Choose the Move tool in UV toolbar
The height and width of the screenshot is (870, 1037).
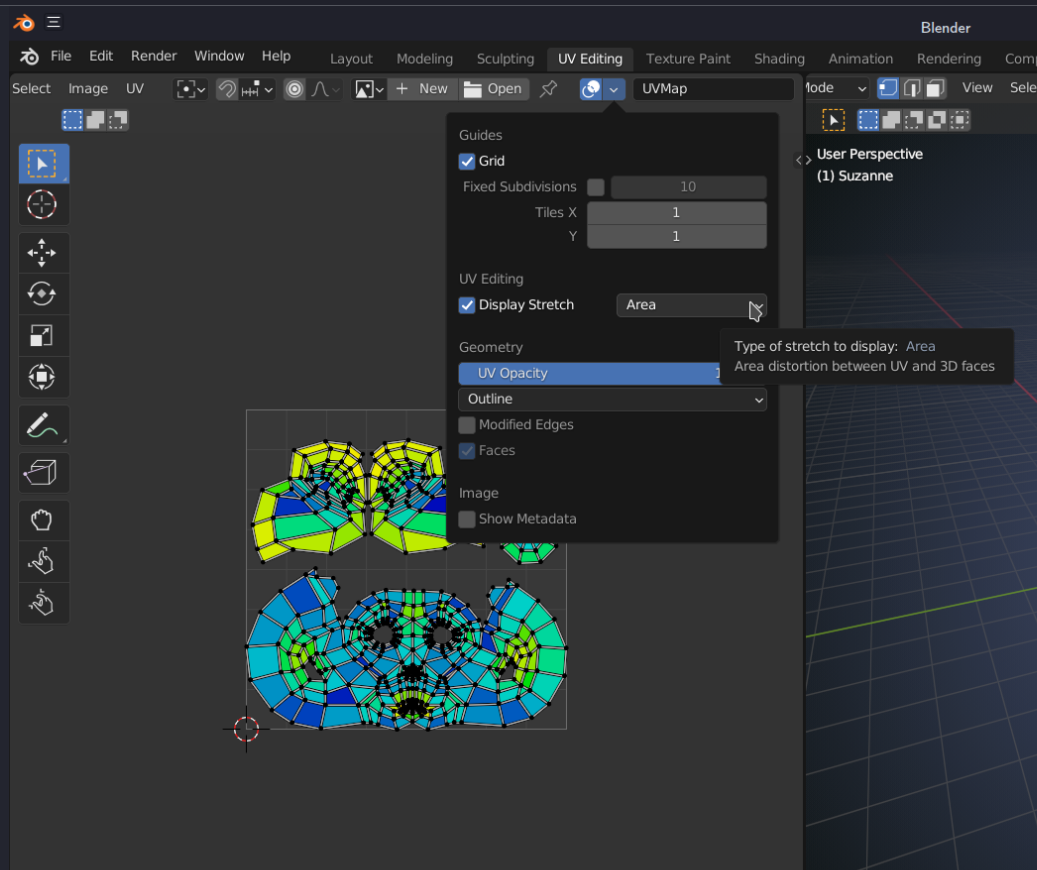(x=44, y=253)
